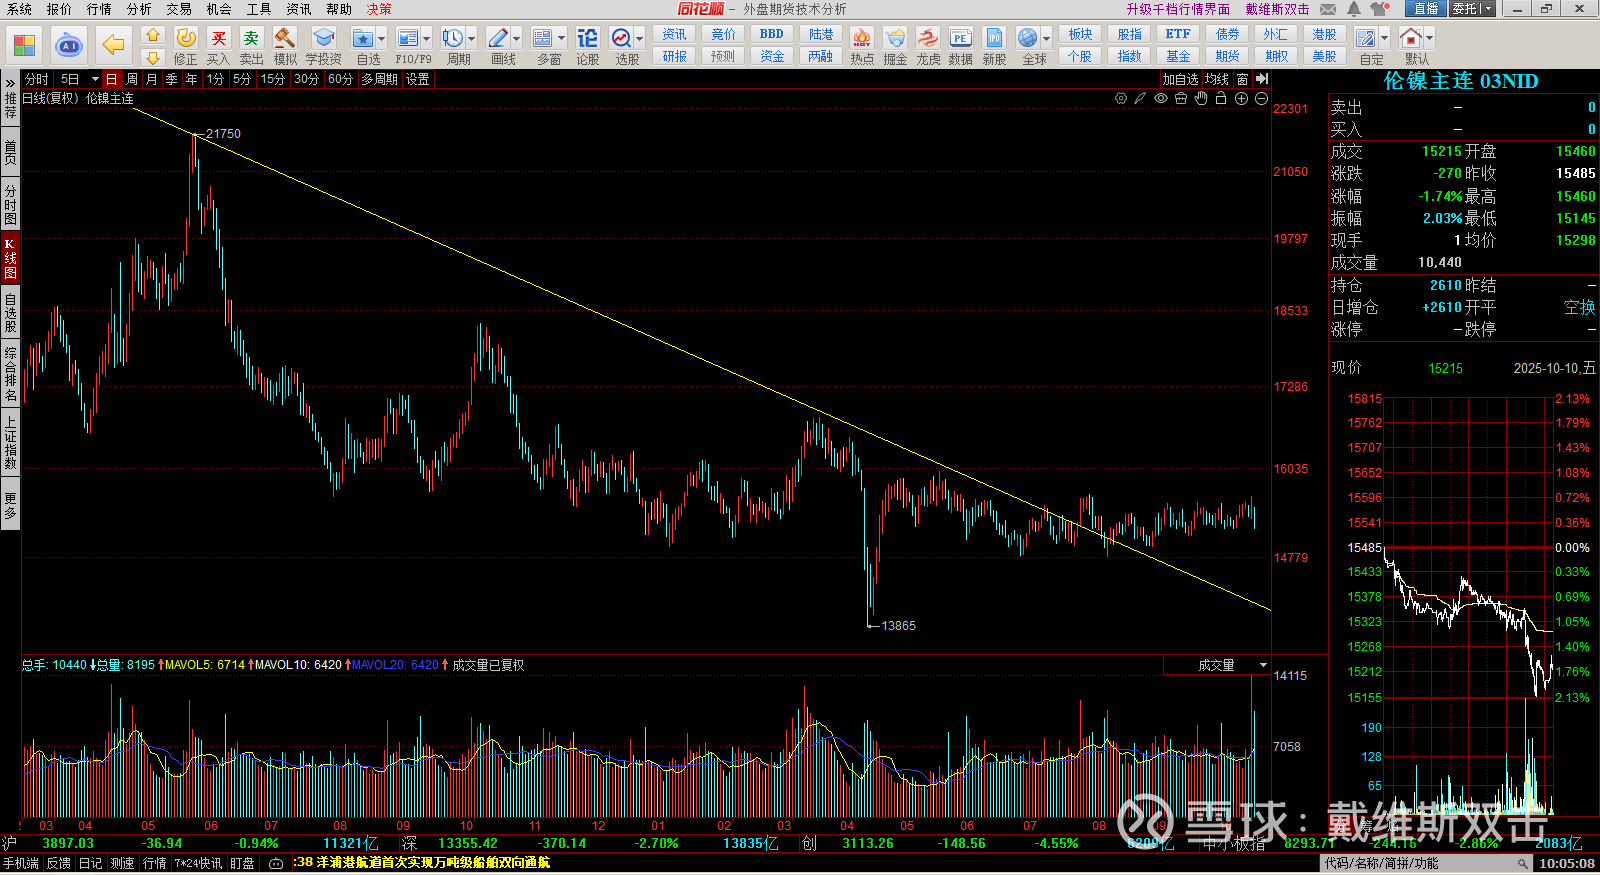1600x875 pixels.
Task: Open the 5日 dropdown arrow
Action: pyautogui.click(x=95, y=79)
